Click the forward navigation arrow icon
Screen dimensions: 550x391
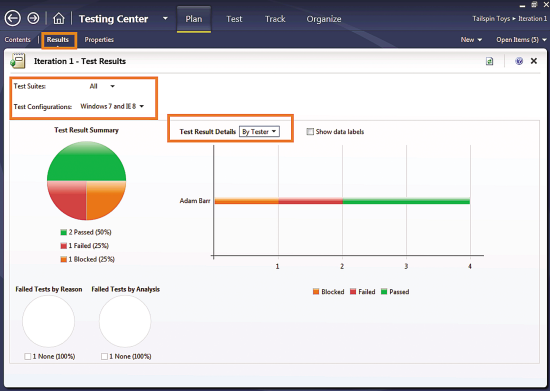pyautogui.click(x=33, y=18)
